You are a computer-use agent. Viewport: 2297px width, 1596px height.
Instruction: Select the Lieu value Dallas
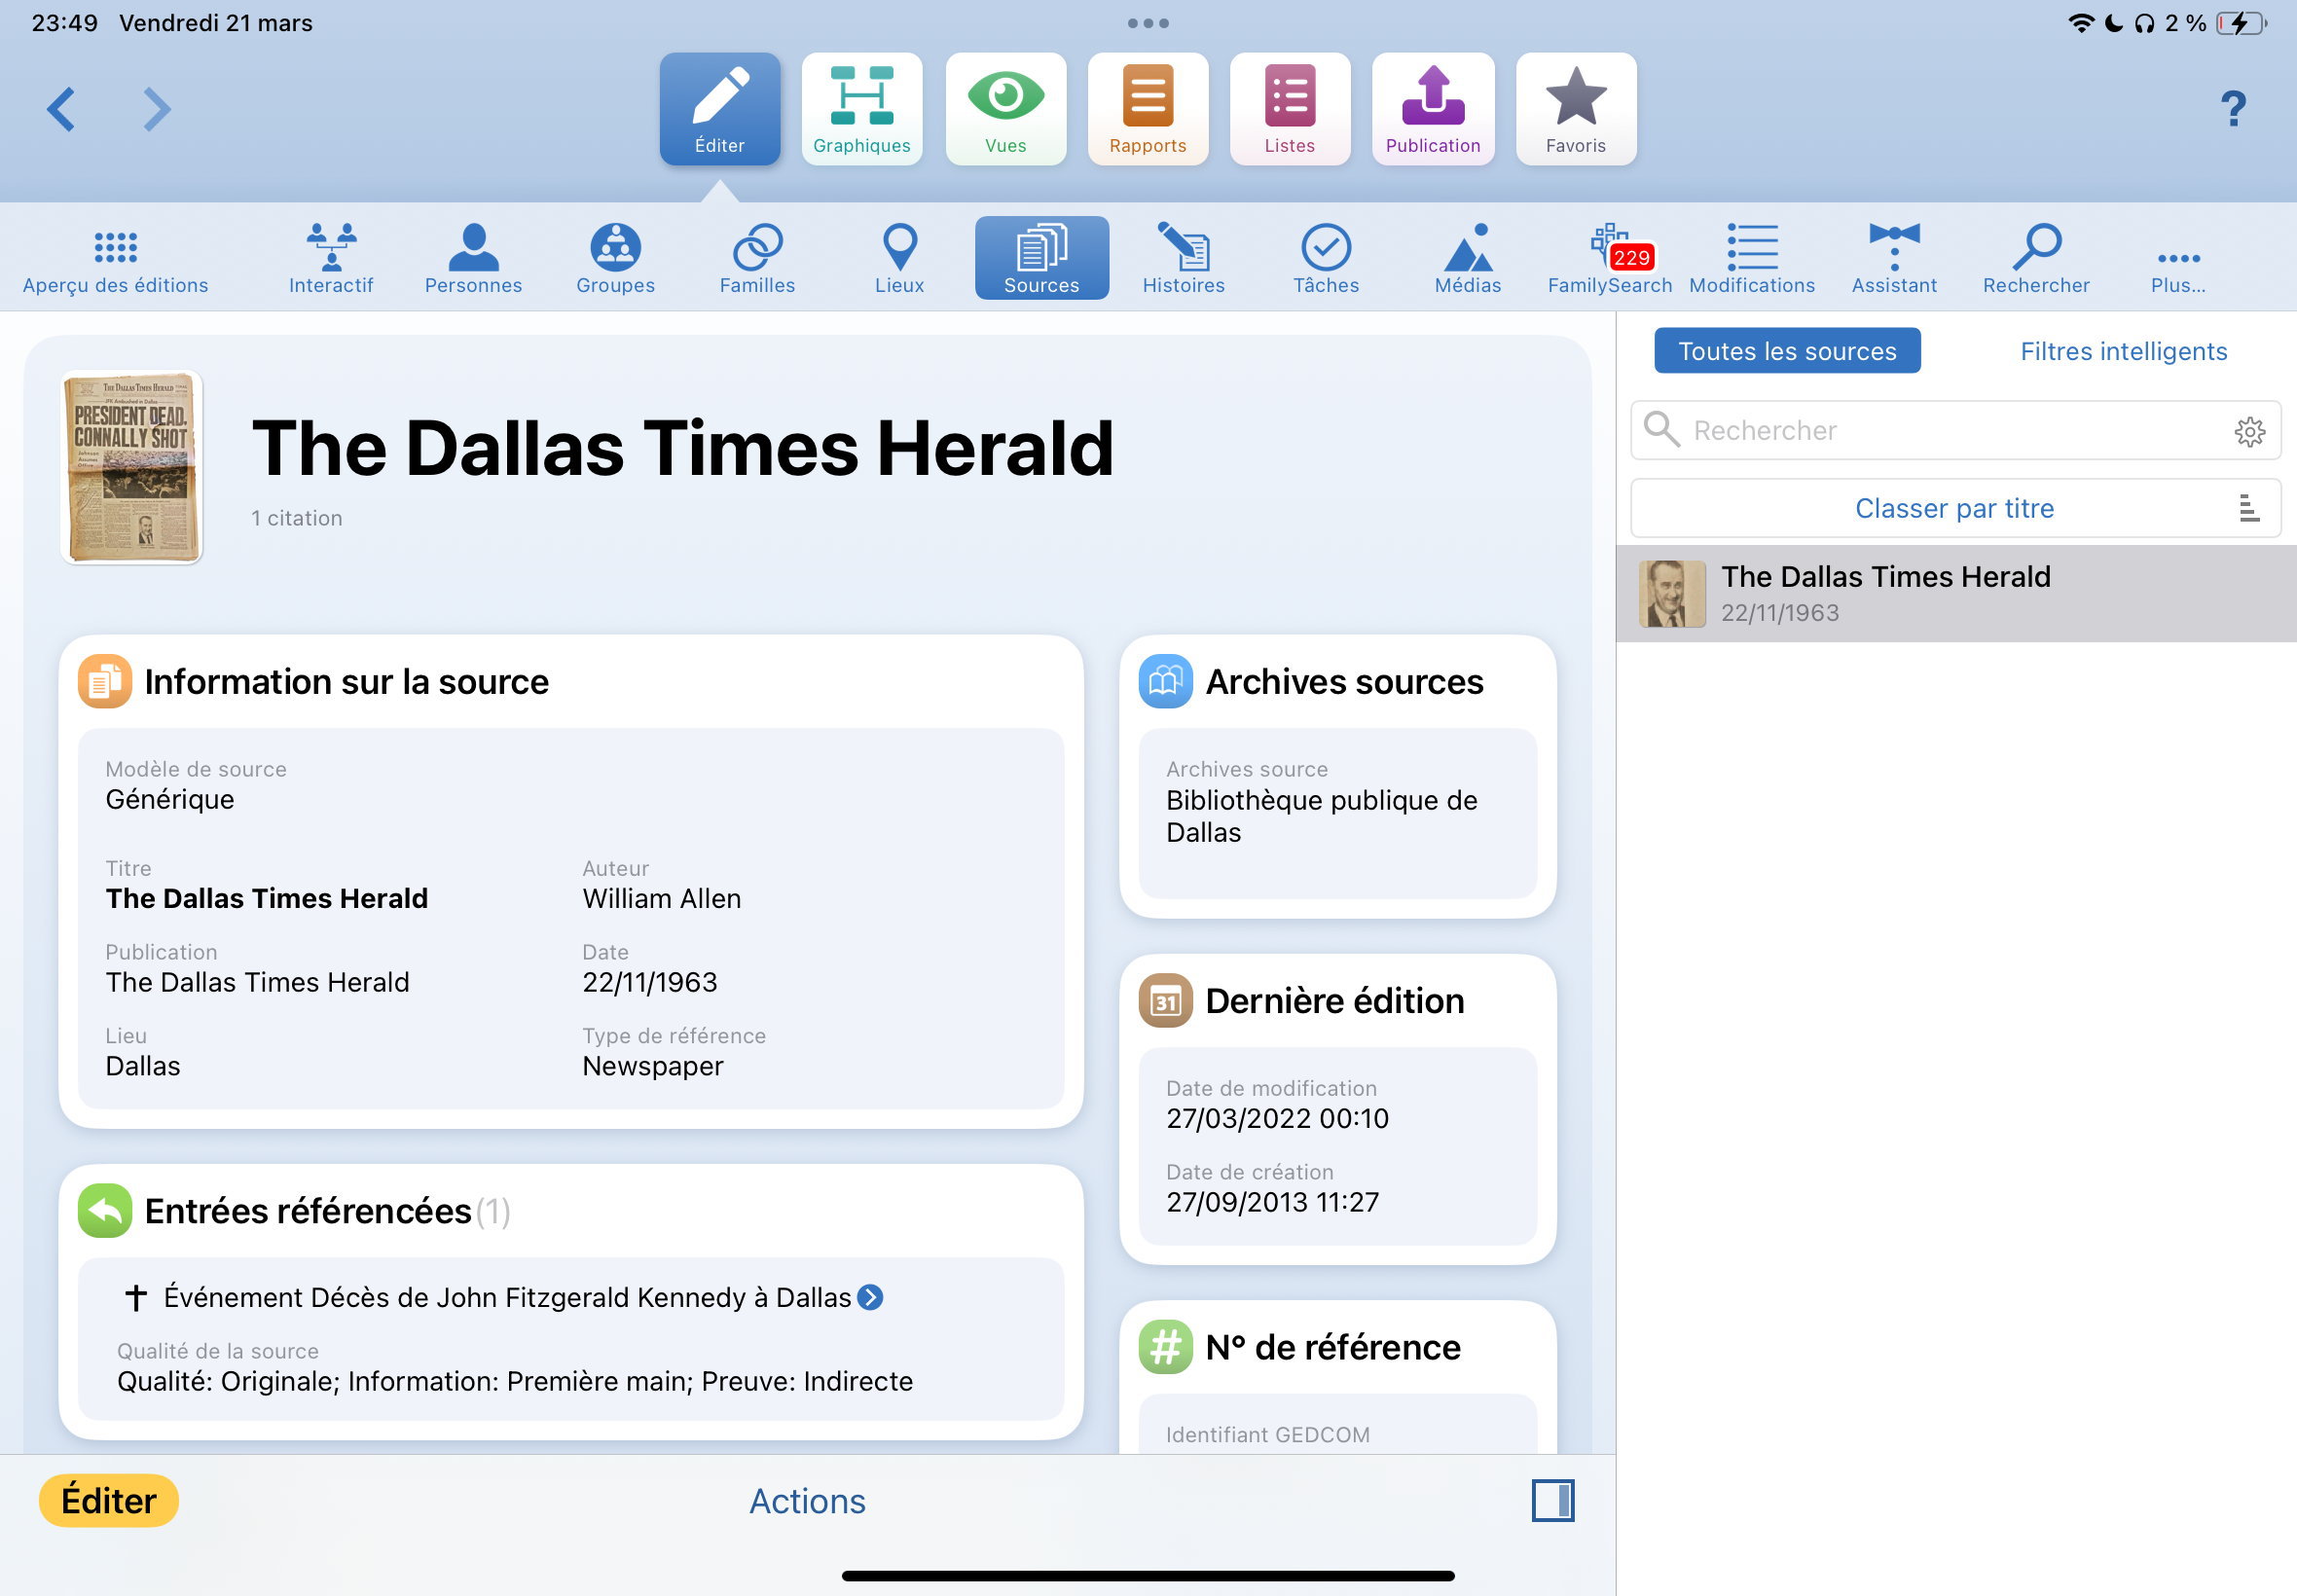(x=143, y=1066)
